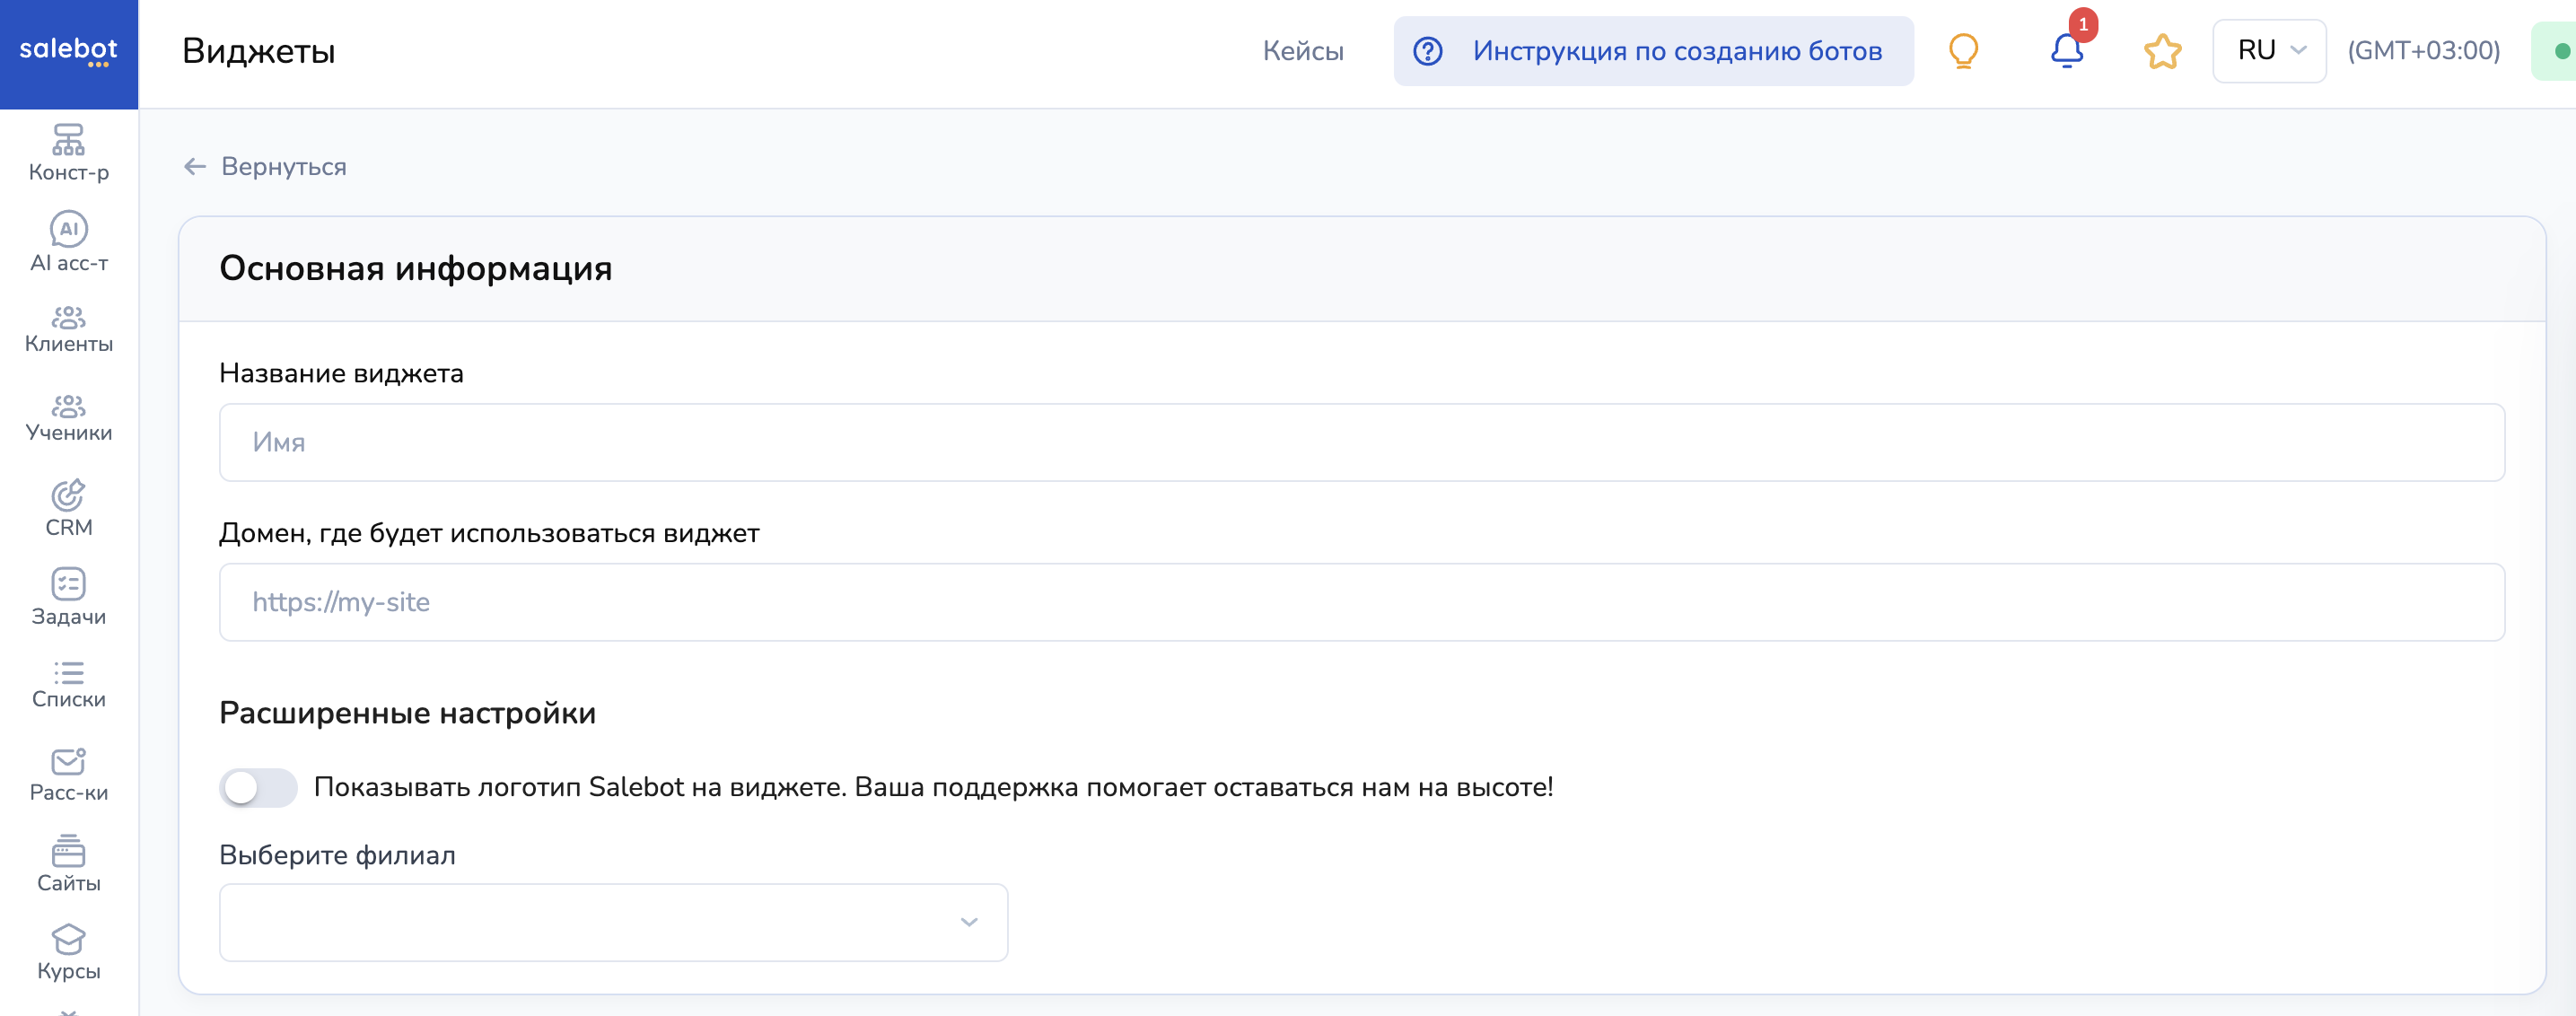The height and width of the screenshot is (1016, 2576).
Task: Click the Вернуться back link
Action: pyautogui.click(x=266, y=167)
